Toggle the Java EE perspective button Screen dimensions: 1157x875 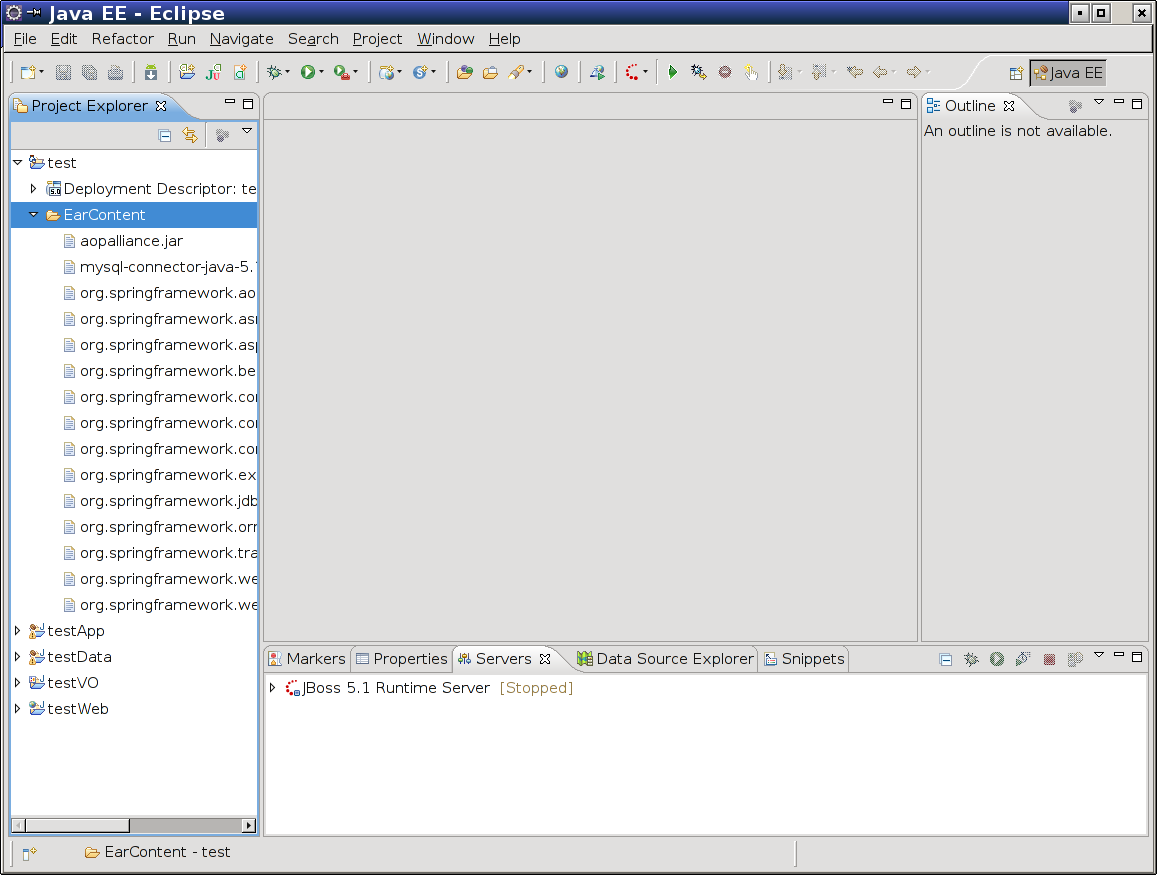pyautogui.click(x=1068, y=73)
